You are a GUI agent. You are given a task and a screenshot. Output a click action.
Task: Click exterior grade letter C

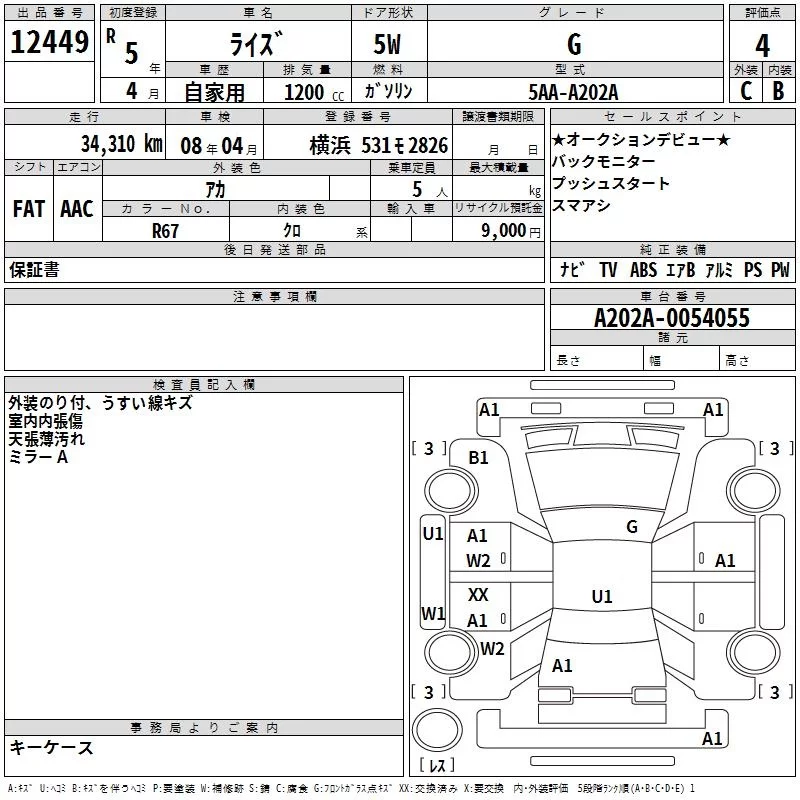(x=746, y=91)
